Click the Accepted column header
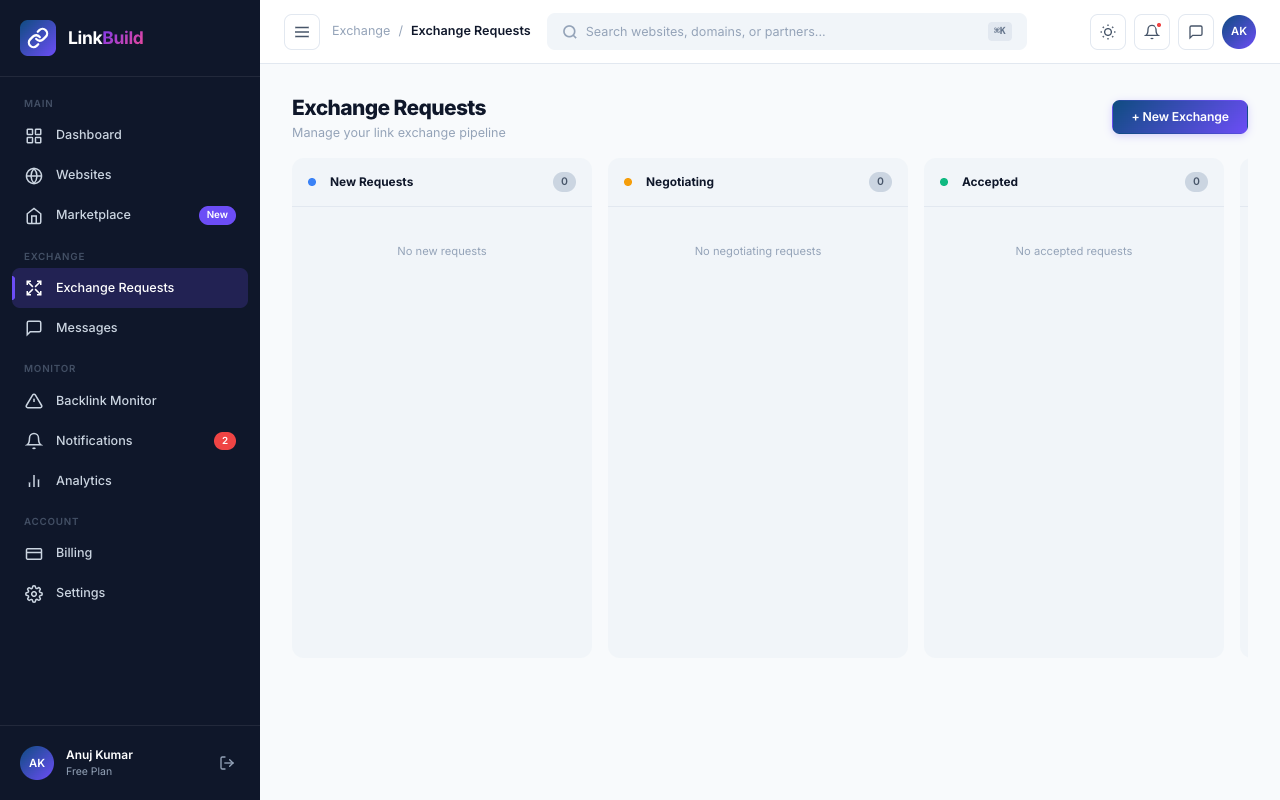This screenshot has height=800, width=1280. pyautogui.click(x=1074, y=182)
